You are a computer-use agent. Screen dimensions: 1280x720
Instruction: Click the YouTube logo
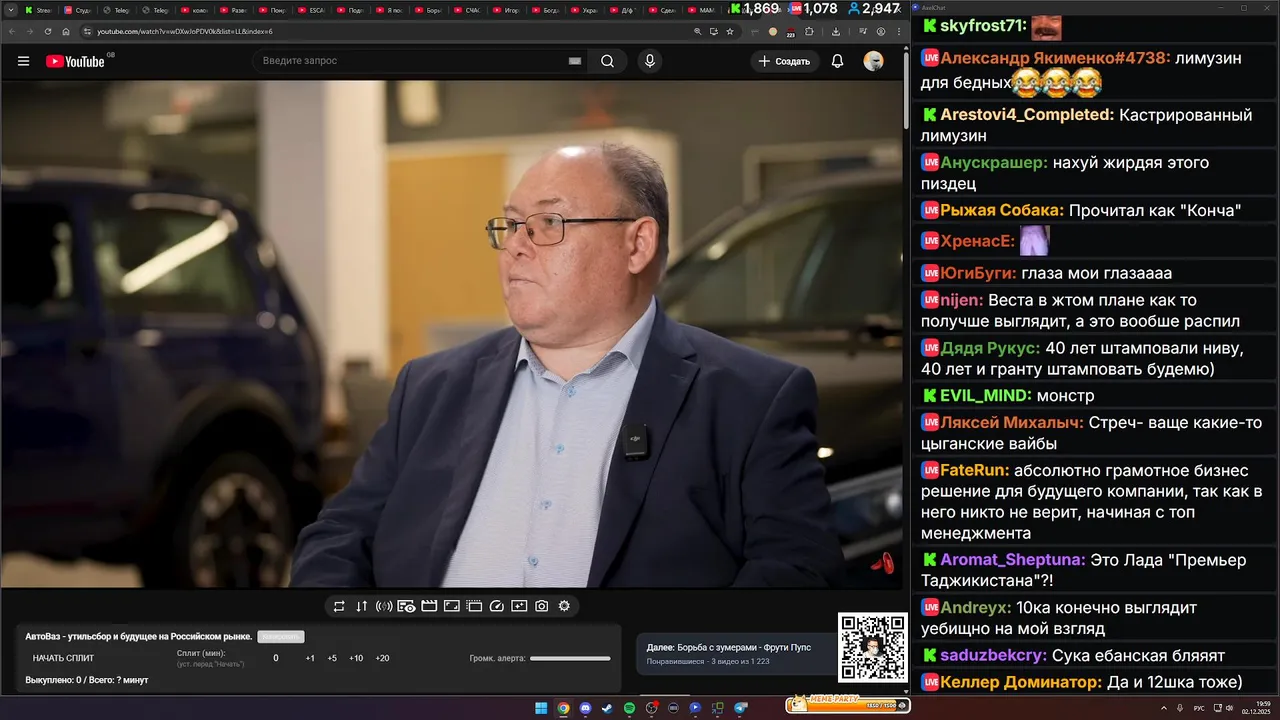coord(75,61)
